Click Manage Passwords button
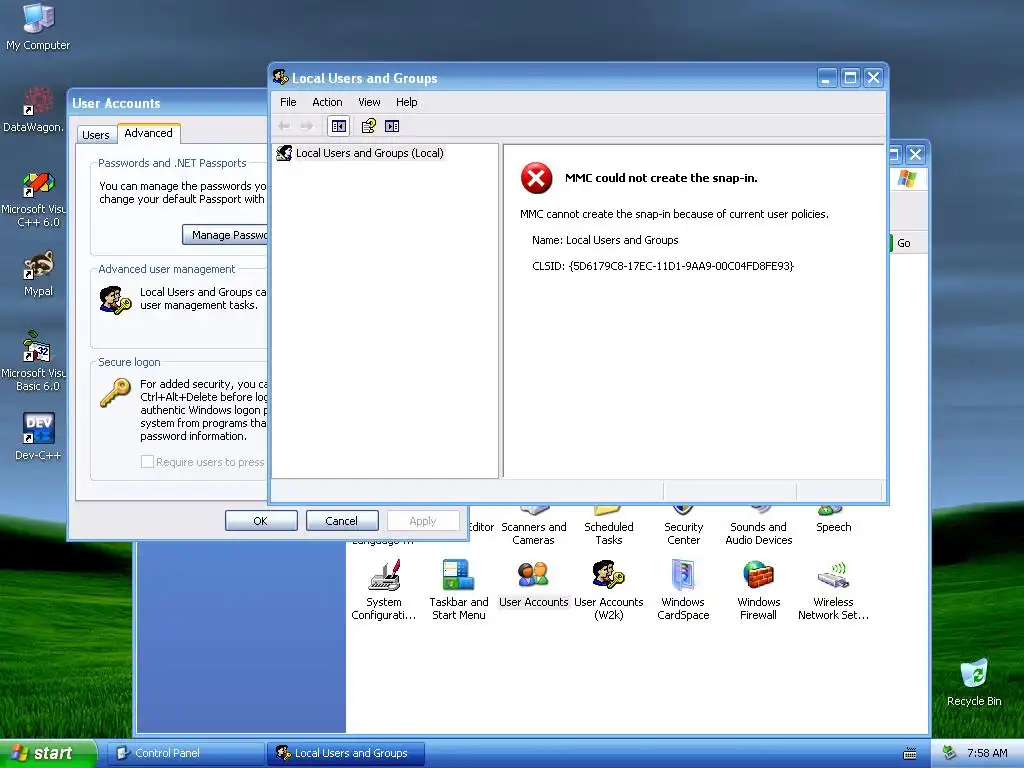The height and width of the screenshot is (768, 1024). (x=225, y=235)
